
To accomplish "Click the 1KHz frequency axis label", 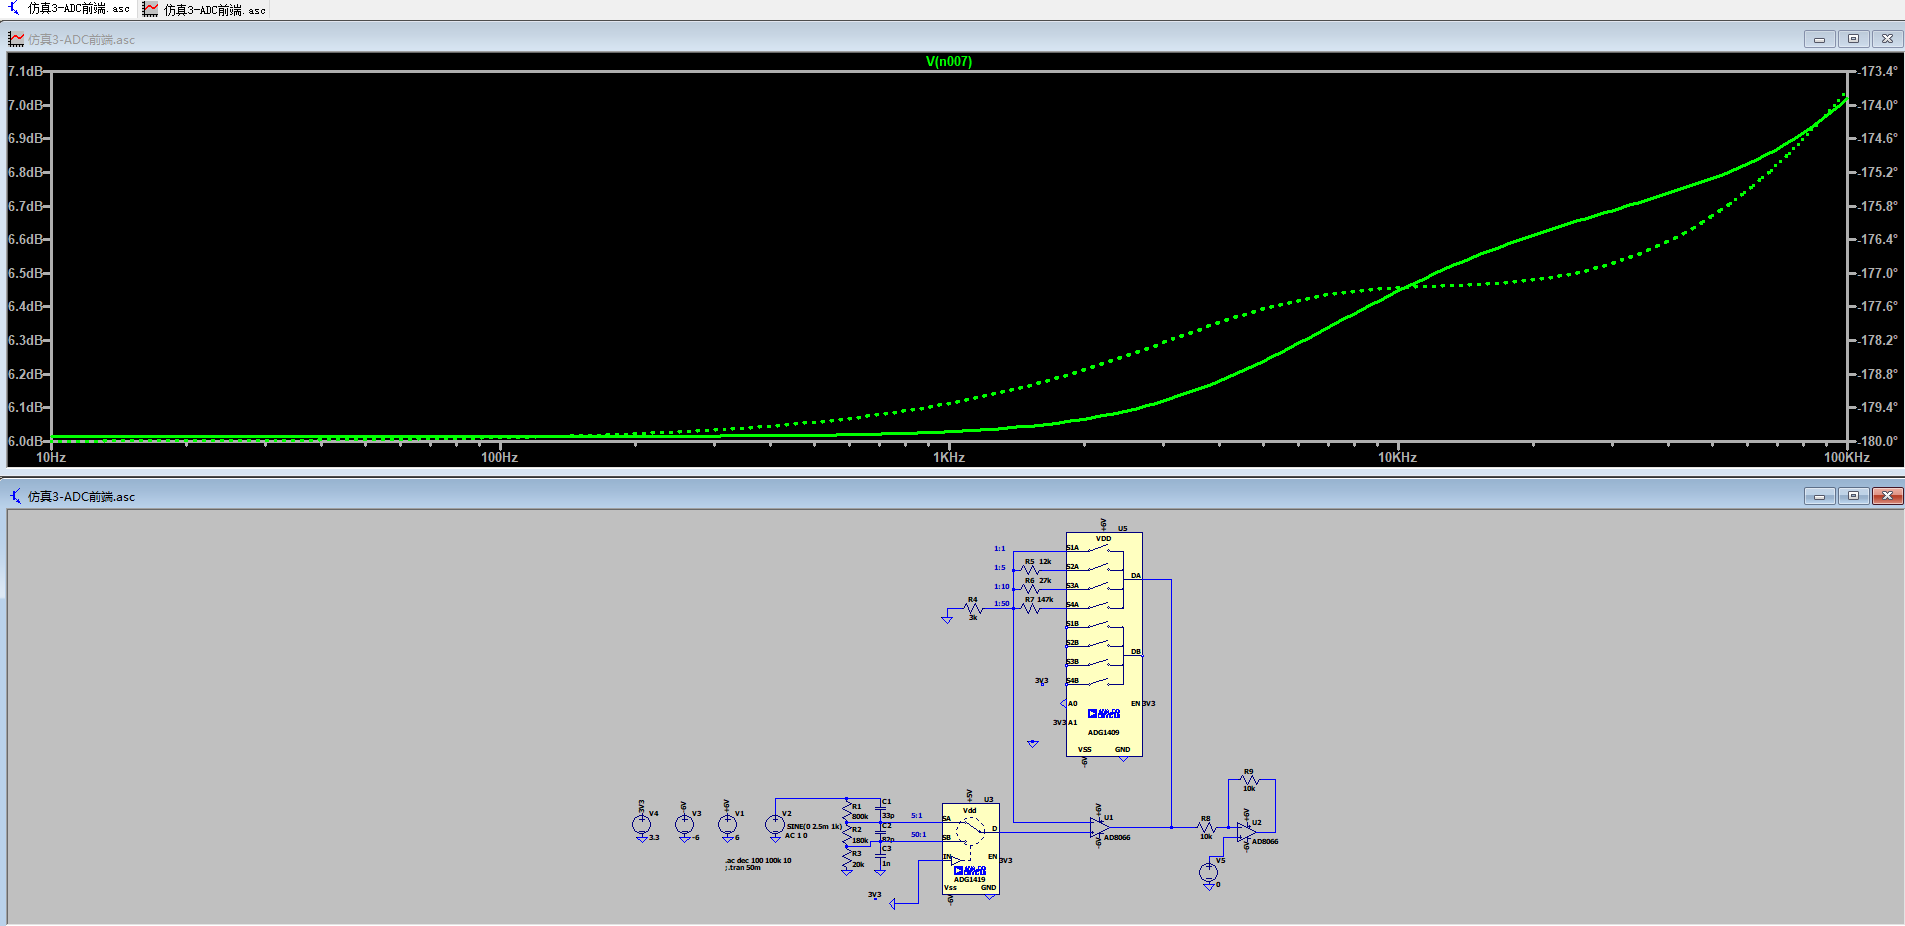I will click(948, 457).
